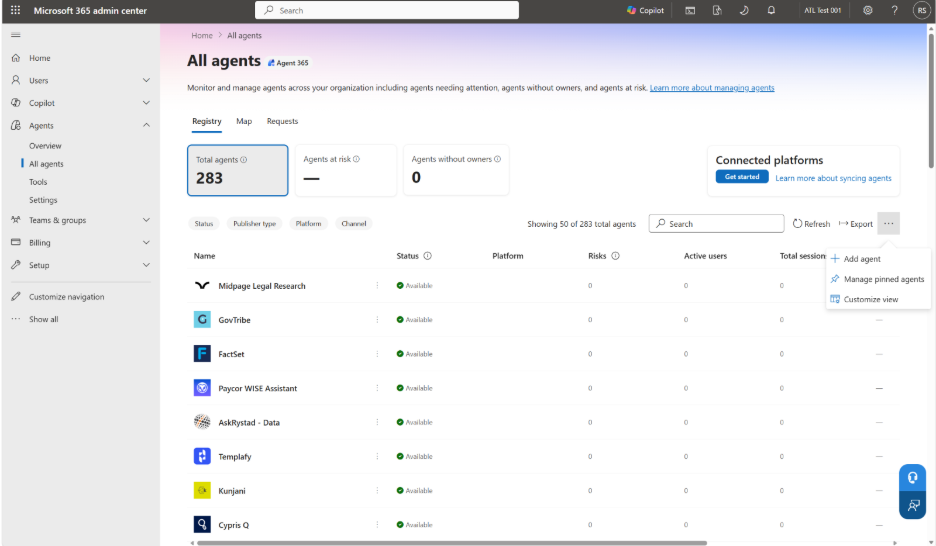Click Export button
The image size is (936, 546).
(x=855, y=224)
